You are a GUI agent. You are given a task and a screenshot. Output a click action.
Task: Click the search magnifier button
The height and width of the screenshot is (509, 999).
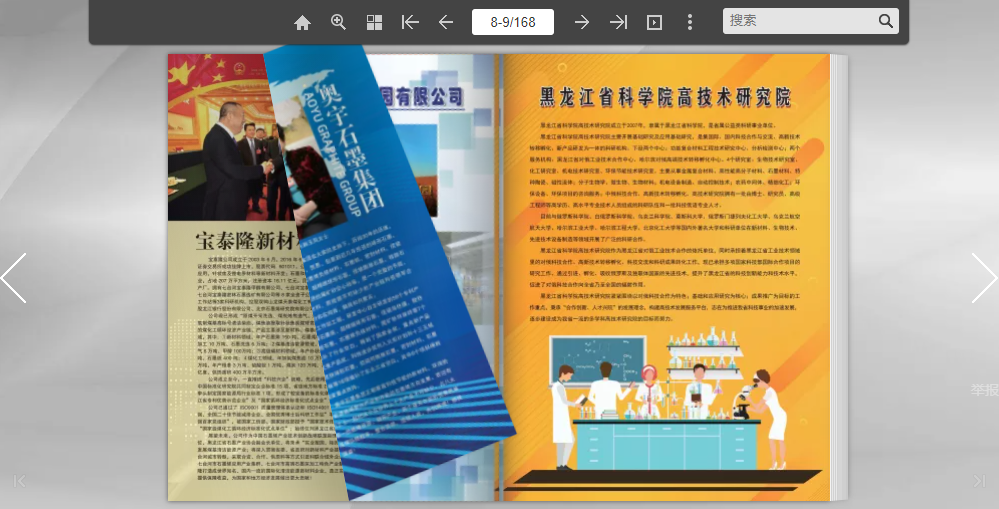886,20
